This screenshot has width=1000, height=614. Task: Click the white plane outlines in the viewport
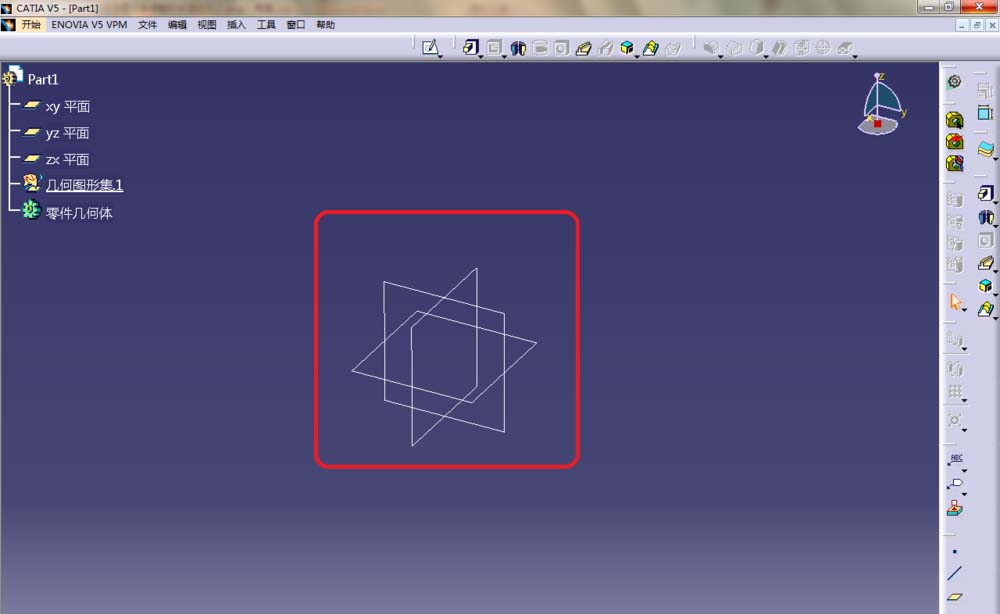[x=445, y=357]
